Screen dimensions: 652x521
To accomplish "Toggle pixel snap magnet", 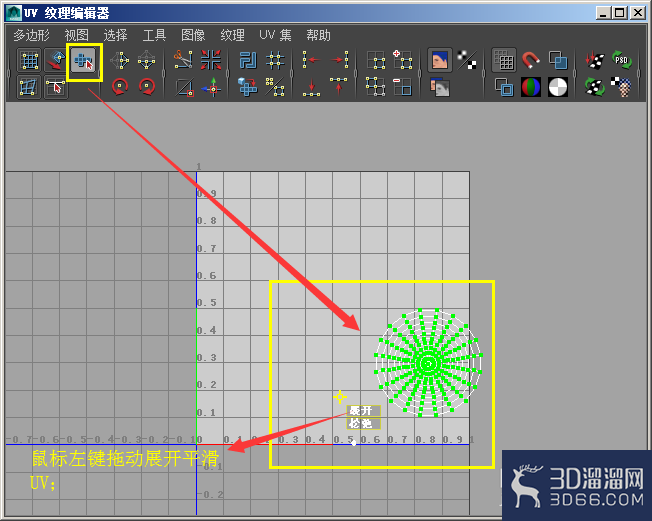I will (531, 60).
